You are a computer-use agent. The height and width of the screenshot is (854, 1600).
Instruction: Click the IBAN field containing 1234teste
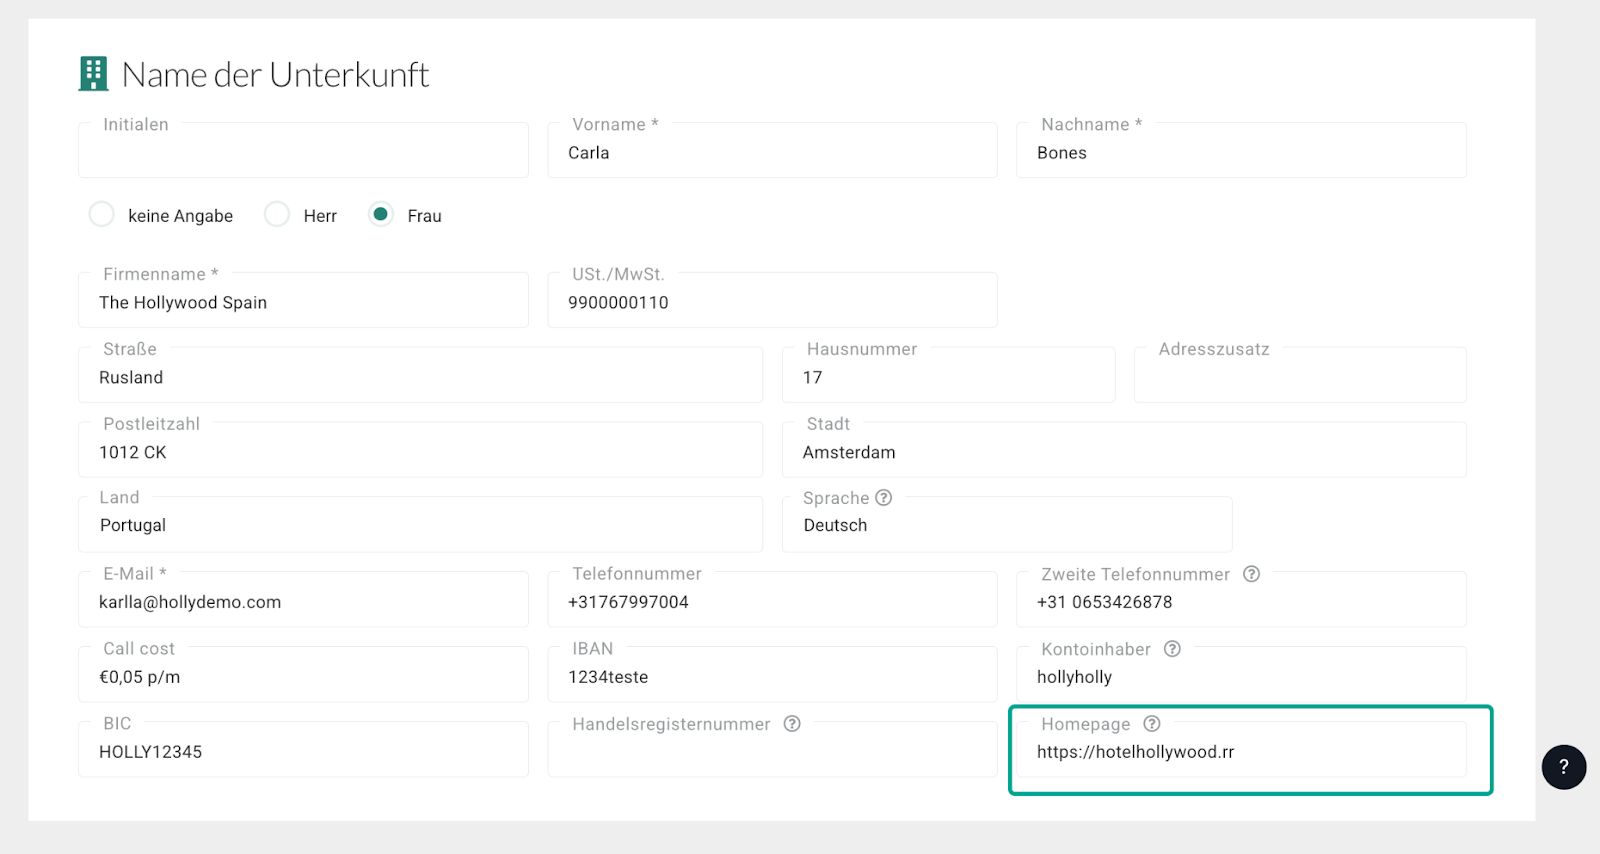[772, 674]
